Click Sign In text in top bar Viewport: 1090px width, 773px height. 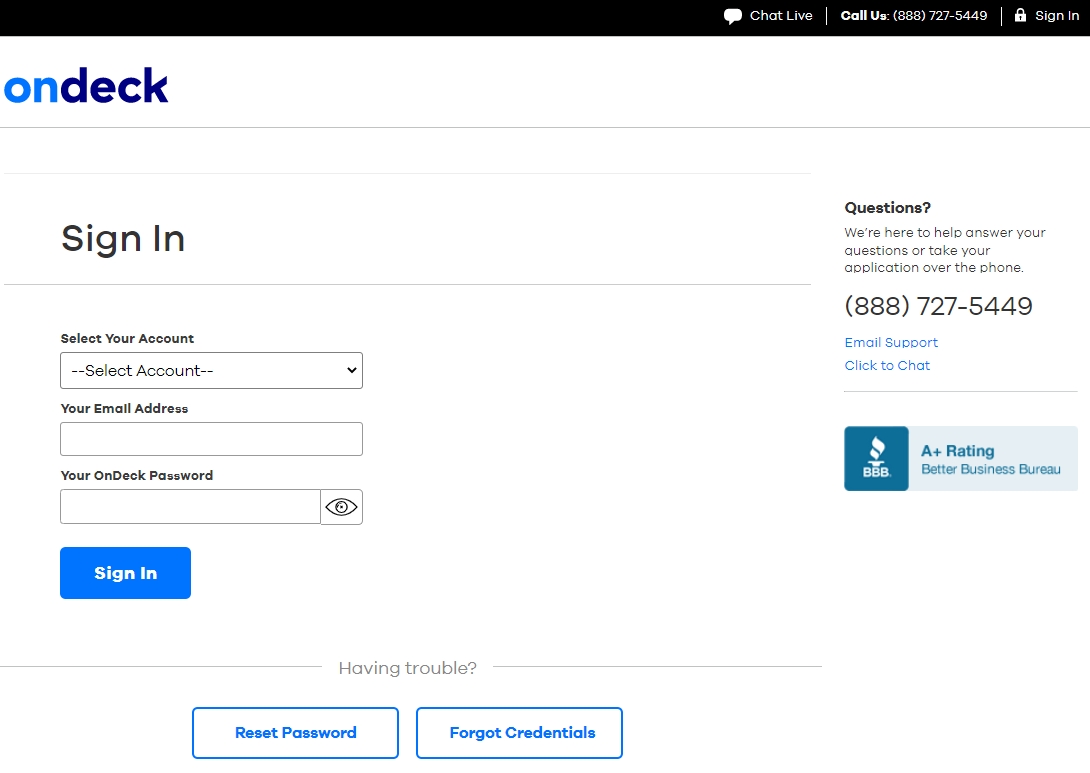1057,15
